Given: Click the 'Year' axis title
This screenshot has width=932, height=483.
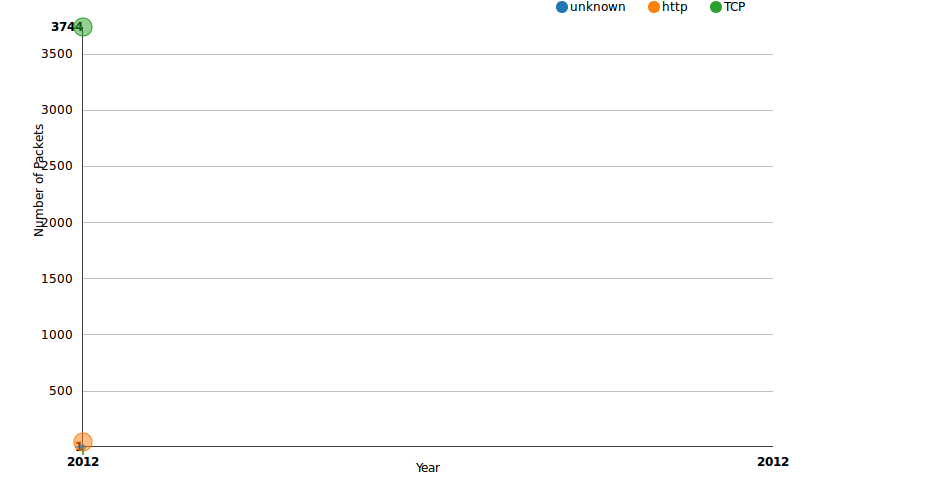Looking at the screenshot, I should (x=427, y=468).
